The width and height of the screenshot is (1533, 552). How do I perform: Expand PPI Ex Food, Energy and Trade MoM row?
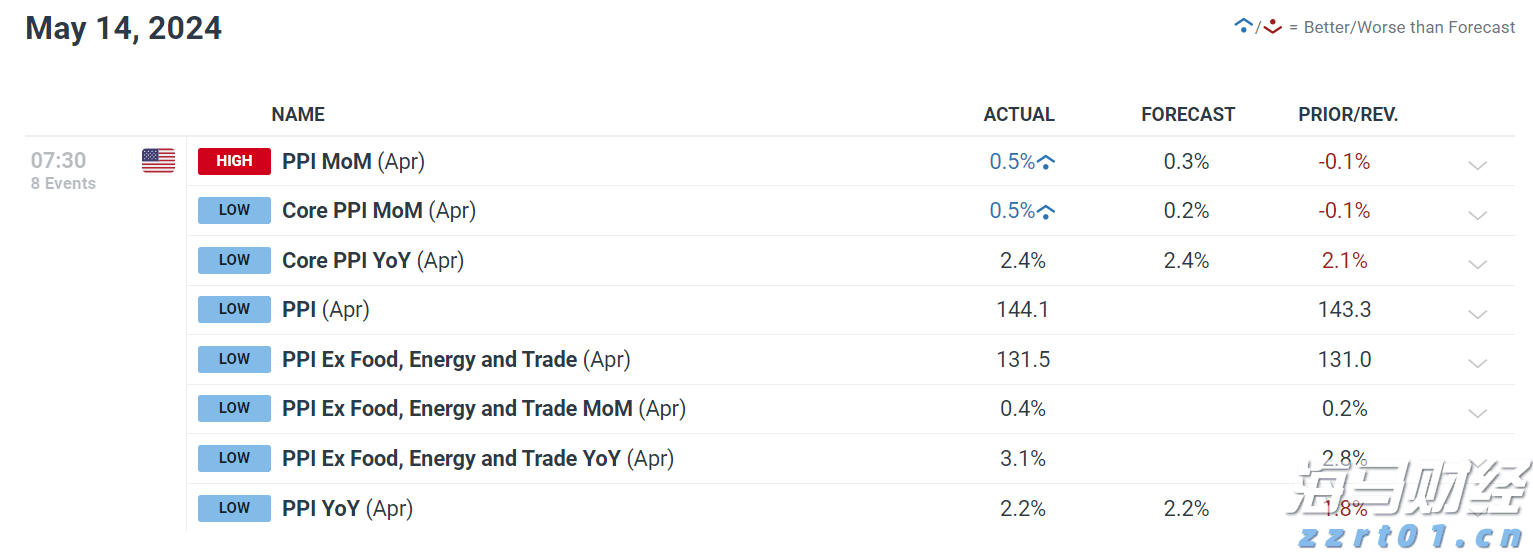click(1477, 413)
